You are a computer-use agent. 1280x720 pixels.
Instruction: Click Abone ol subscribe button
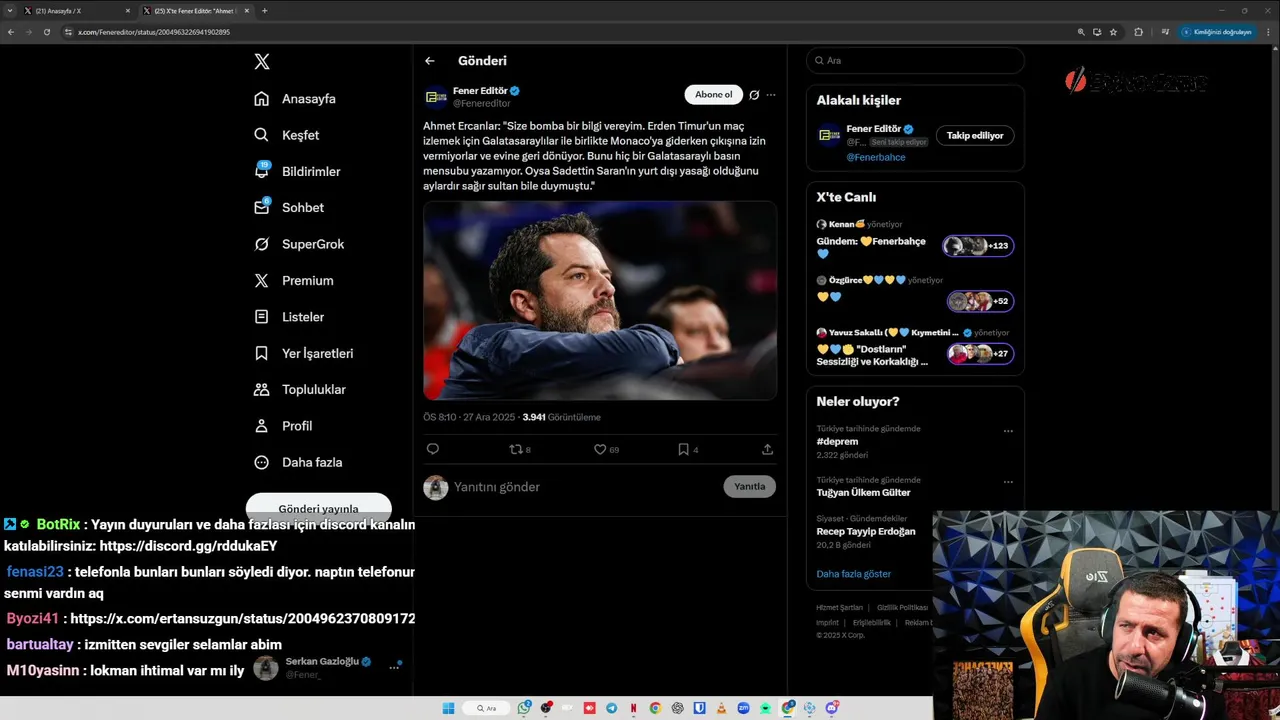tap(713, 95)
